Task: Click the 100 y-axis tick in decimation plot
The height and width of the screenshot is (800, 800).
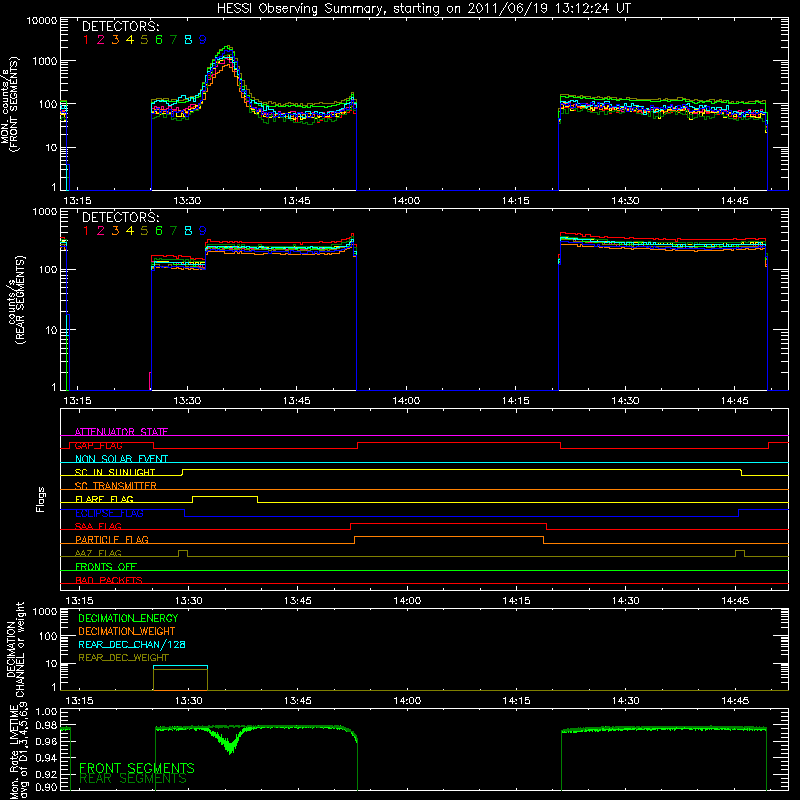Action: (49, 636)
